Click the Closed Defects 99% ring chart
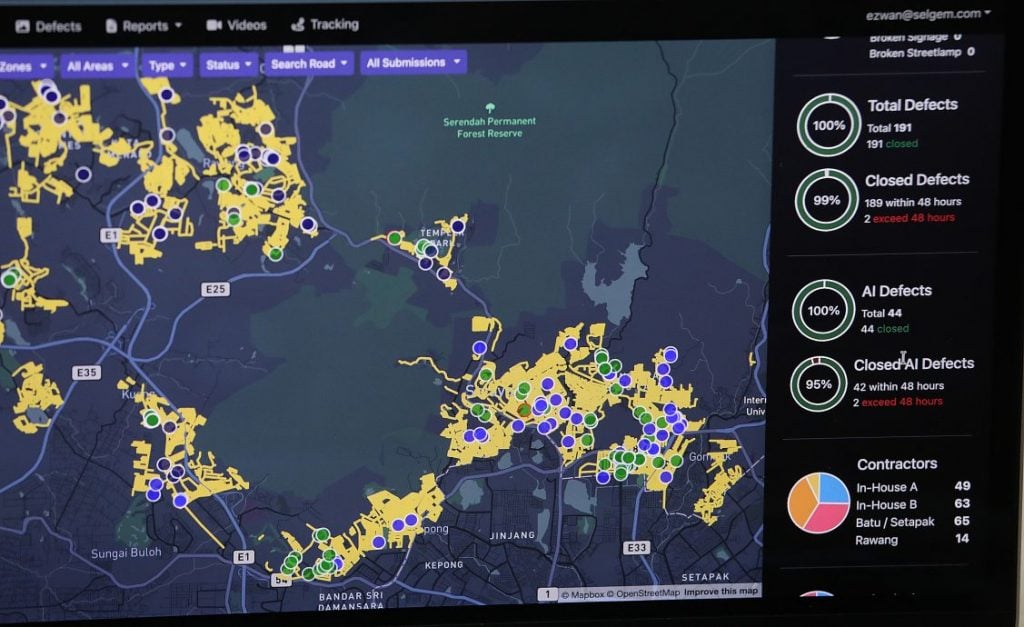Image resolution: width=1024 pixels, height=627 pixels. (x=826, y=200)
